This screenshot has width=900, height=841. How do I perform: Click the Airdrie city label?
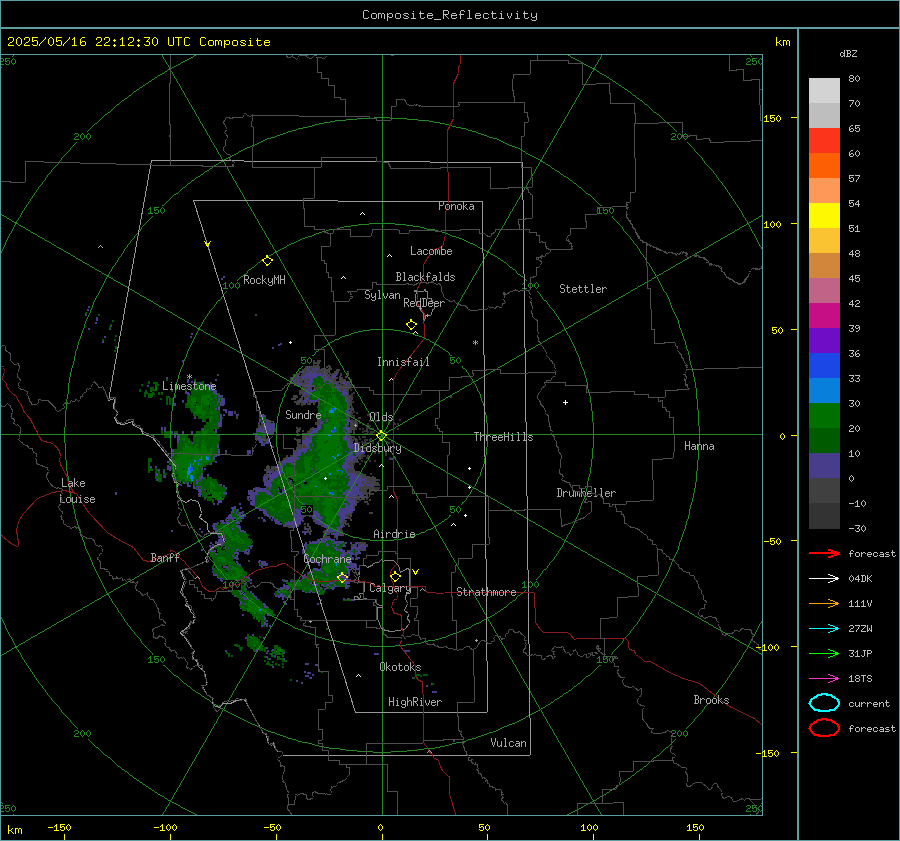pyautogui.click(x=394, y=534)
